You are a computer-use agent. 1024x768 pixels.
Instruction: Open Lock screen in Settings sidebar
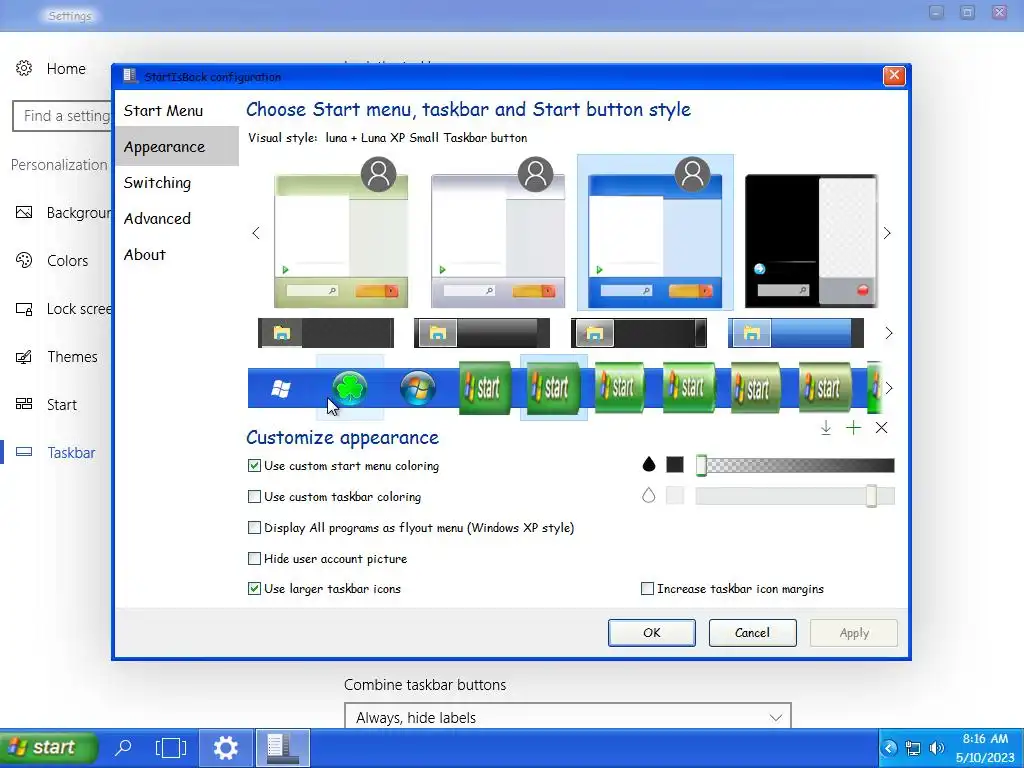64,309
